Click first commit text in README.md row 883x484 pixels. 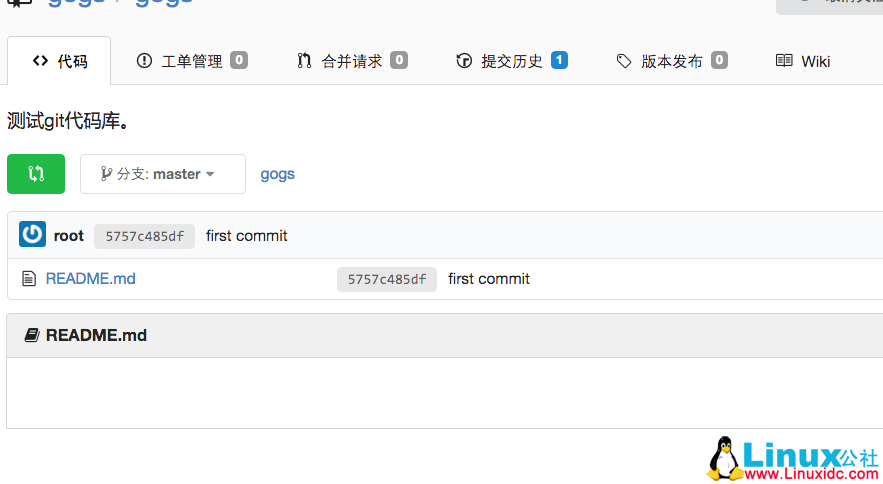489,279
